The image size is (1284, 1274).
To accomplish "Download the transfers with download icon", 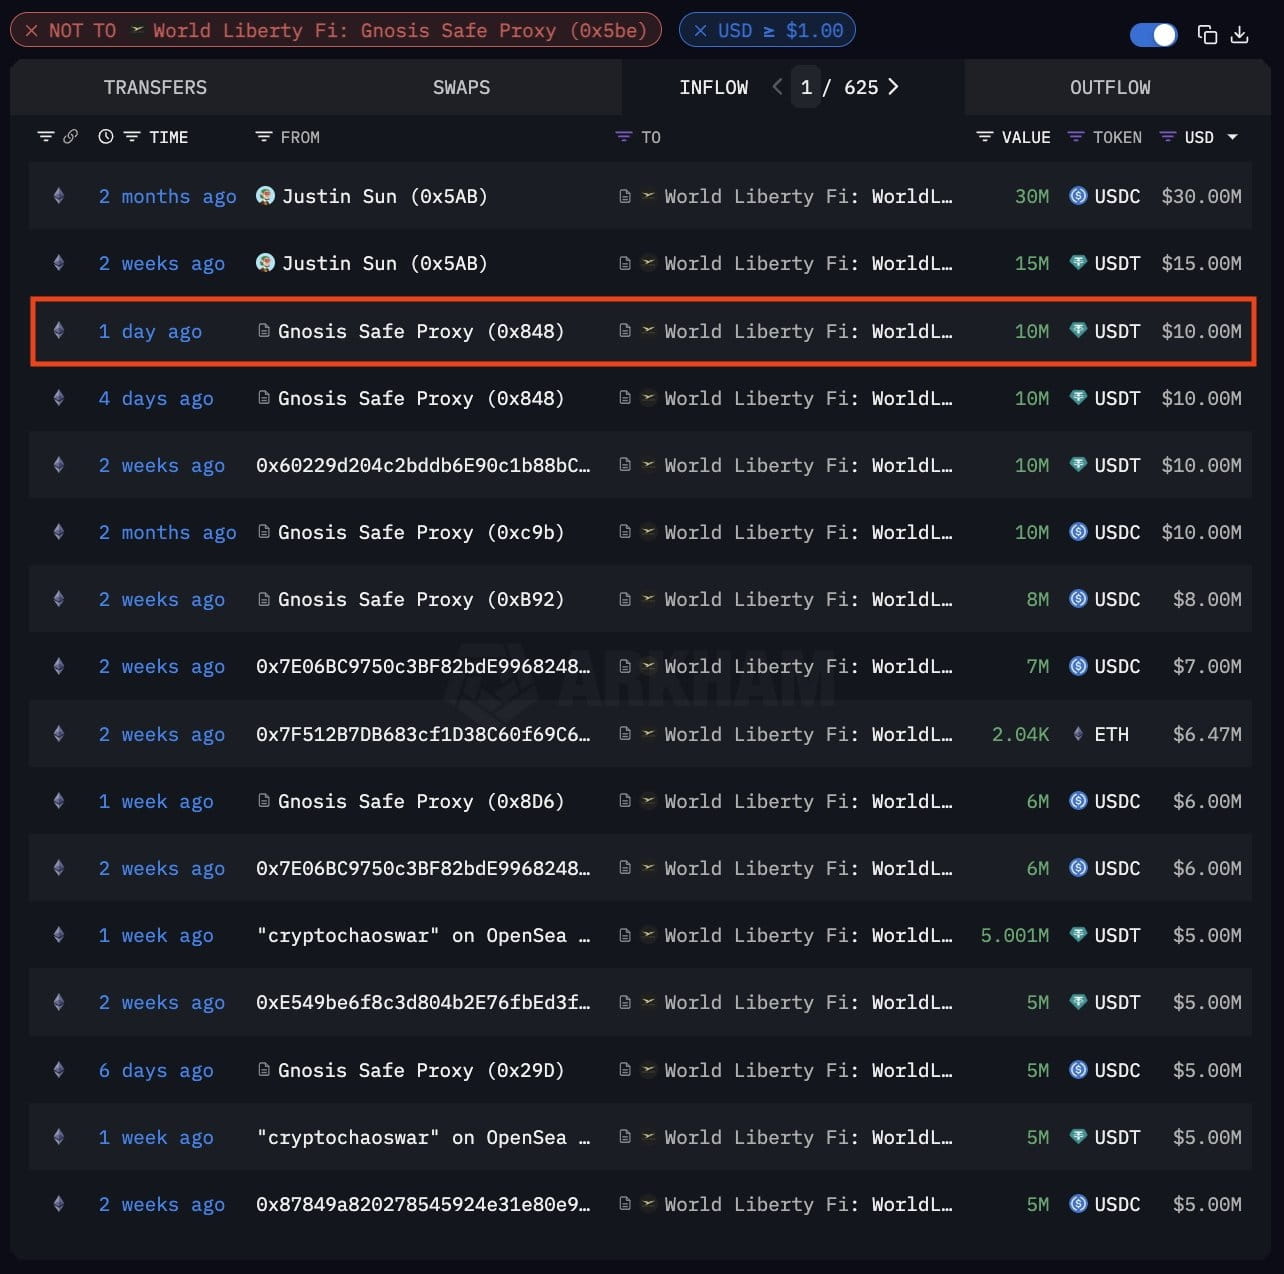I will [1240, 35].
